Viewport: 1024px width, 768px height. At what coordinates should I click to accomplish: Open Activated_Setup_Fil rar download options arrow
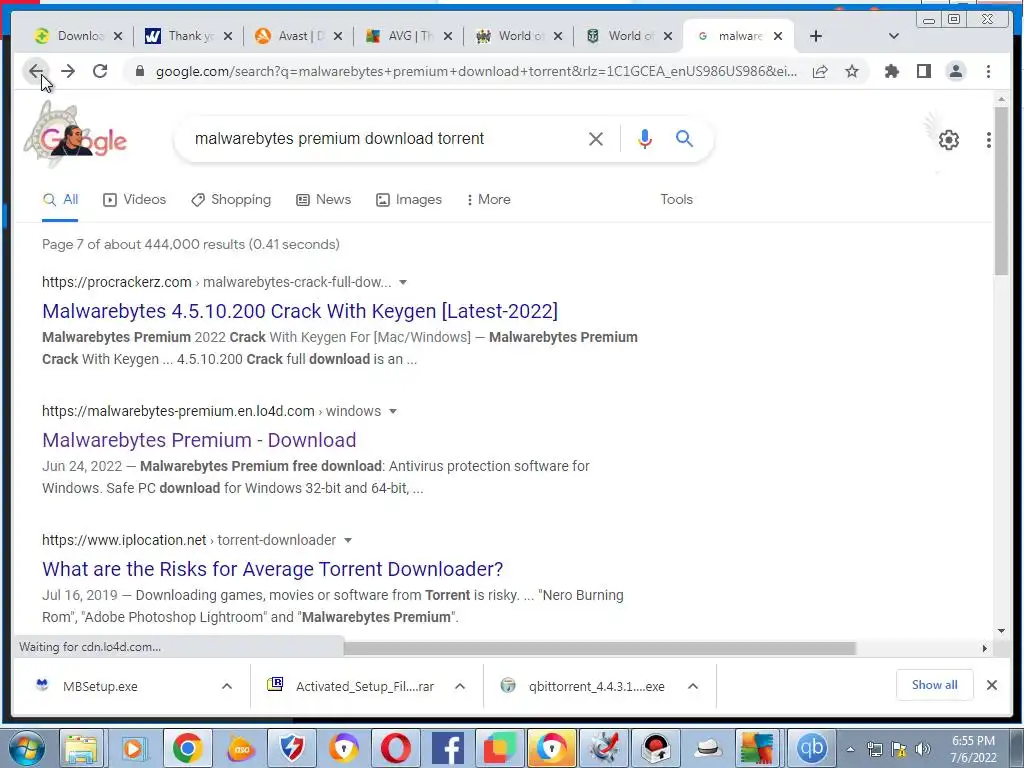[x=460, y=686]
